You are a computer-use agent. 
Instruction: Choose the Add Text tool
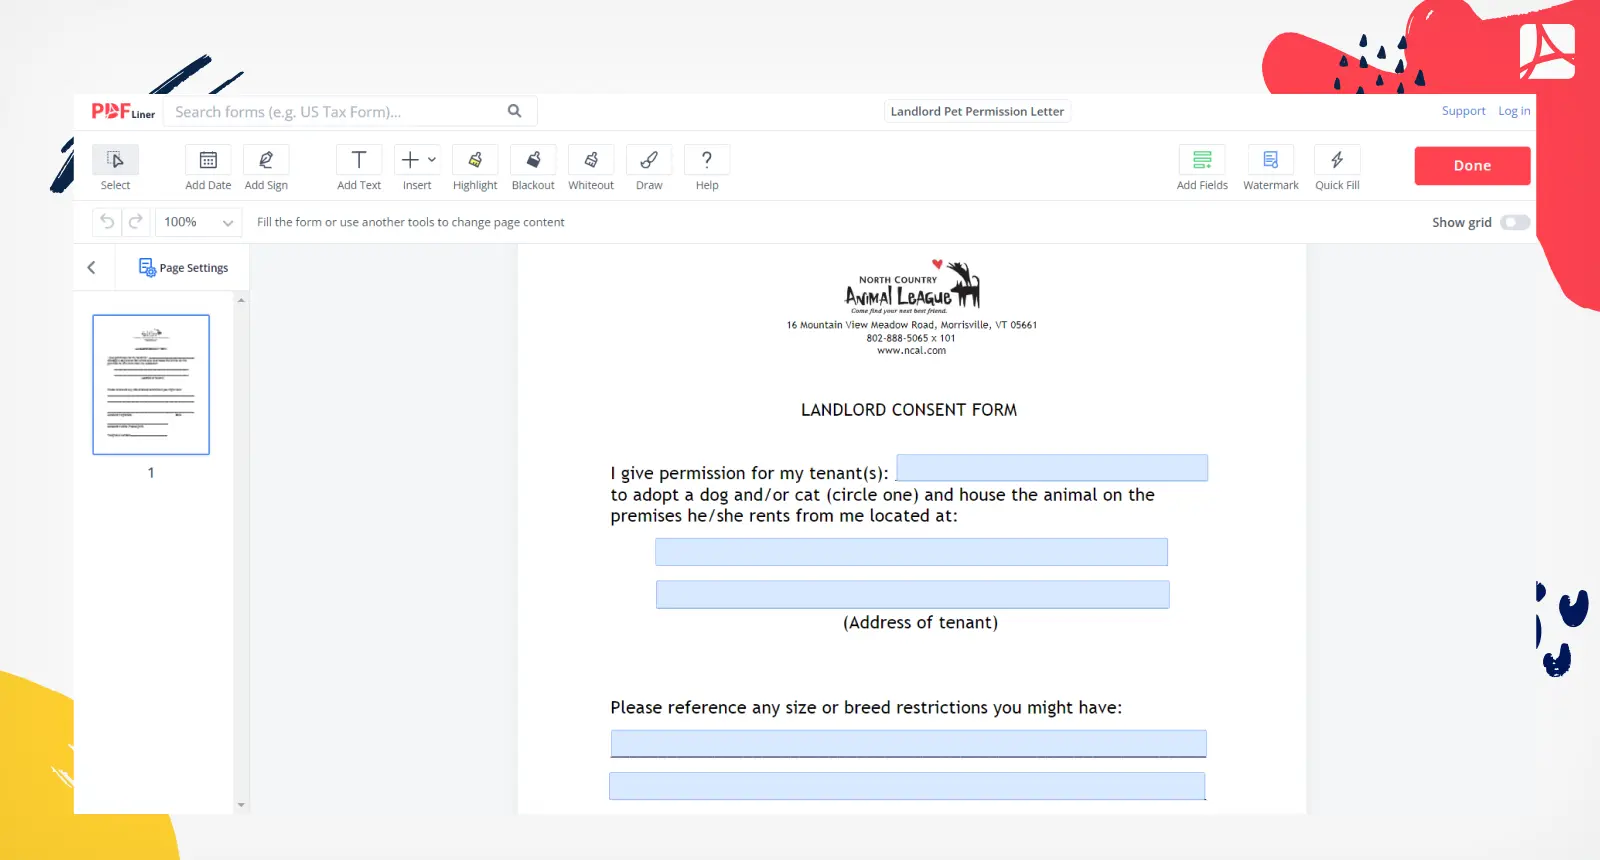tap(359, 168)
